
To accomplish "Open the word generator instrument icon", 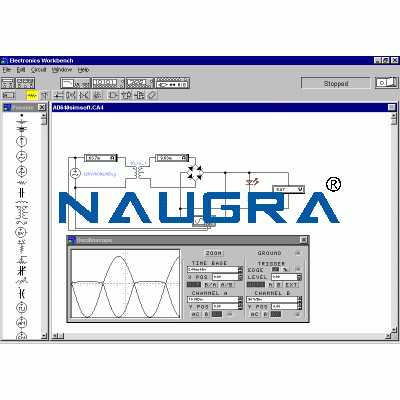I will [108, 83].
